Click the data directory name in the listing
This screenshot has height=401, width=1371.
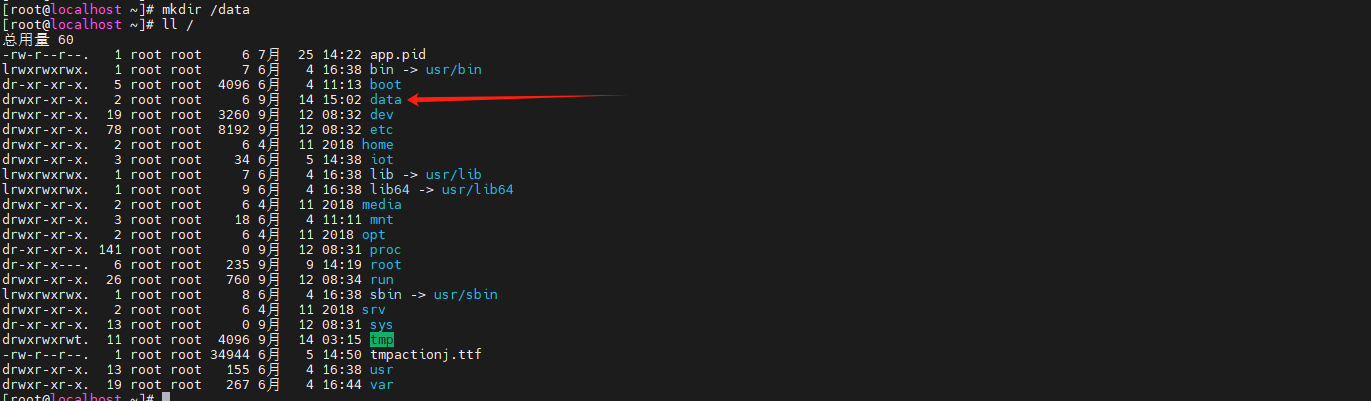point(385,100)
